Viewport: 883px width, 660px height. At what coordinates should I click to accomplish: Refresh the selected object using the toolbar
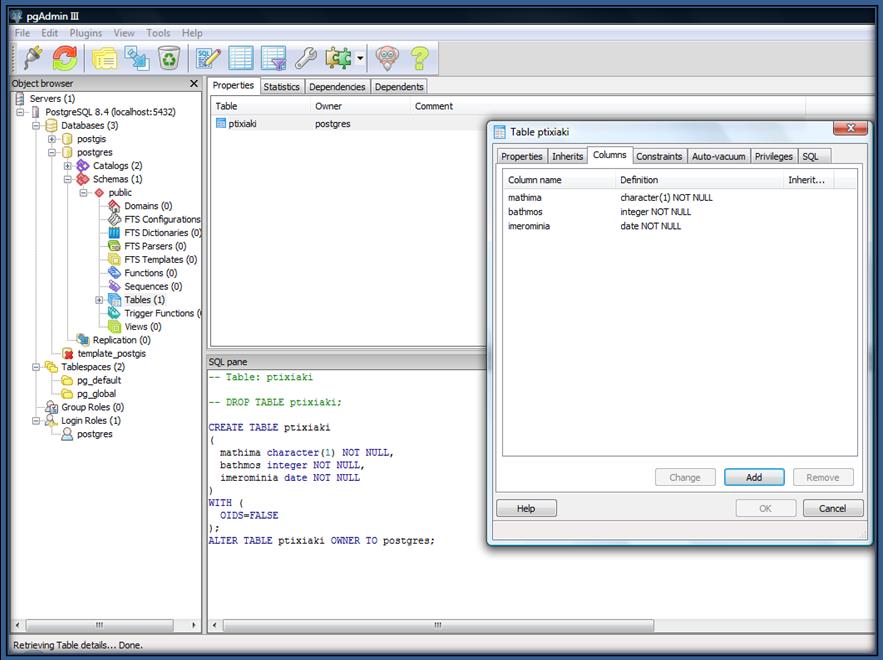pos(65,58)
